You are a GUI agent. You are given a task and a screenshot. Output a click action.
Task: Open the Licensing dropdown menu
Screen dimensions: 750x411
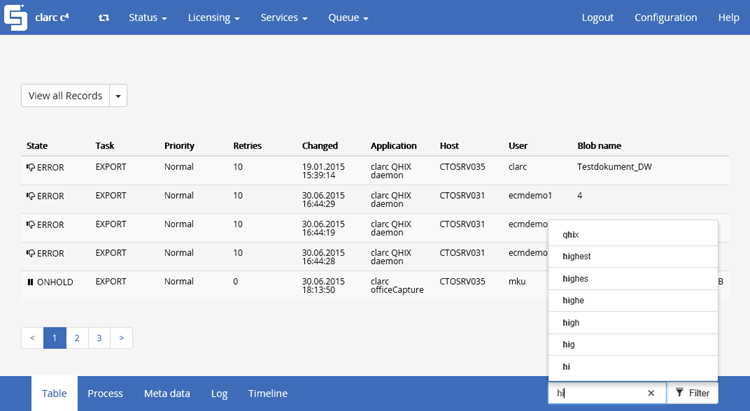tap(213, 18)
